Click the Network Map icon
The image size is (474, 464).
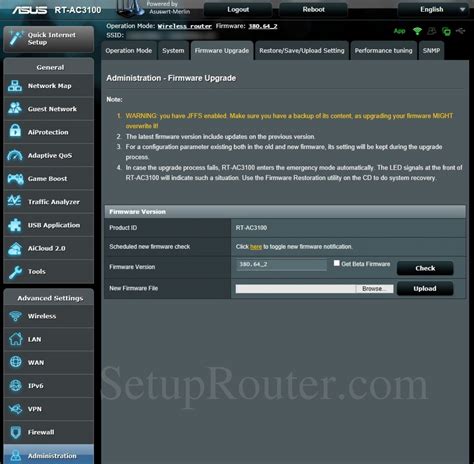[15, 86]
